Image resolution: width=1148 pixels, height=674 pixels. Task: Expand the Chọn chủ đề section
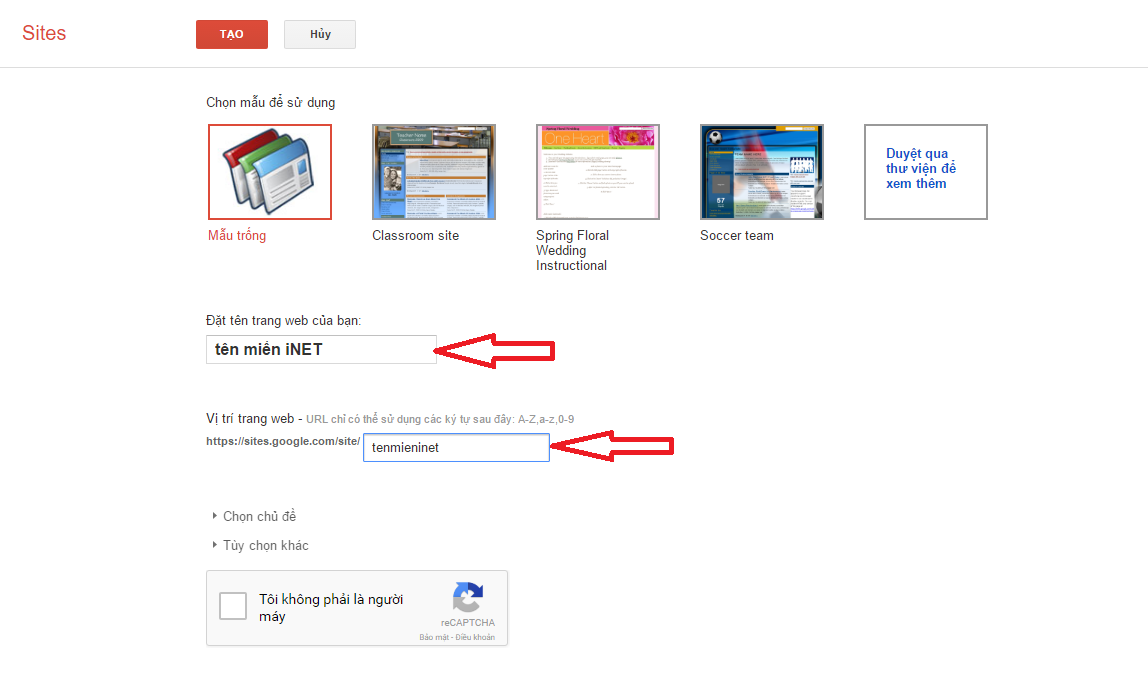pyautogui.click(x=259, y=517)
